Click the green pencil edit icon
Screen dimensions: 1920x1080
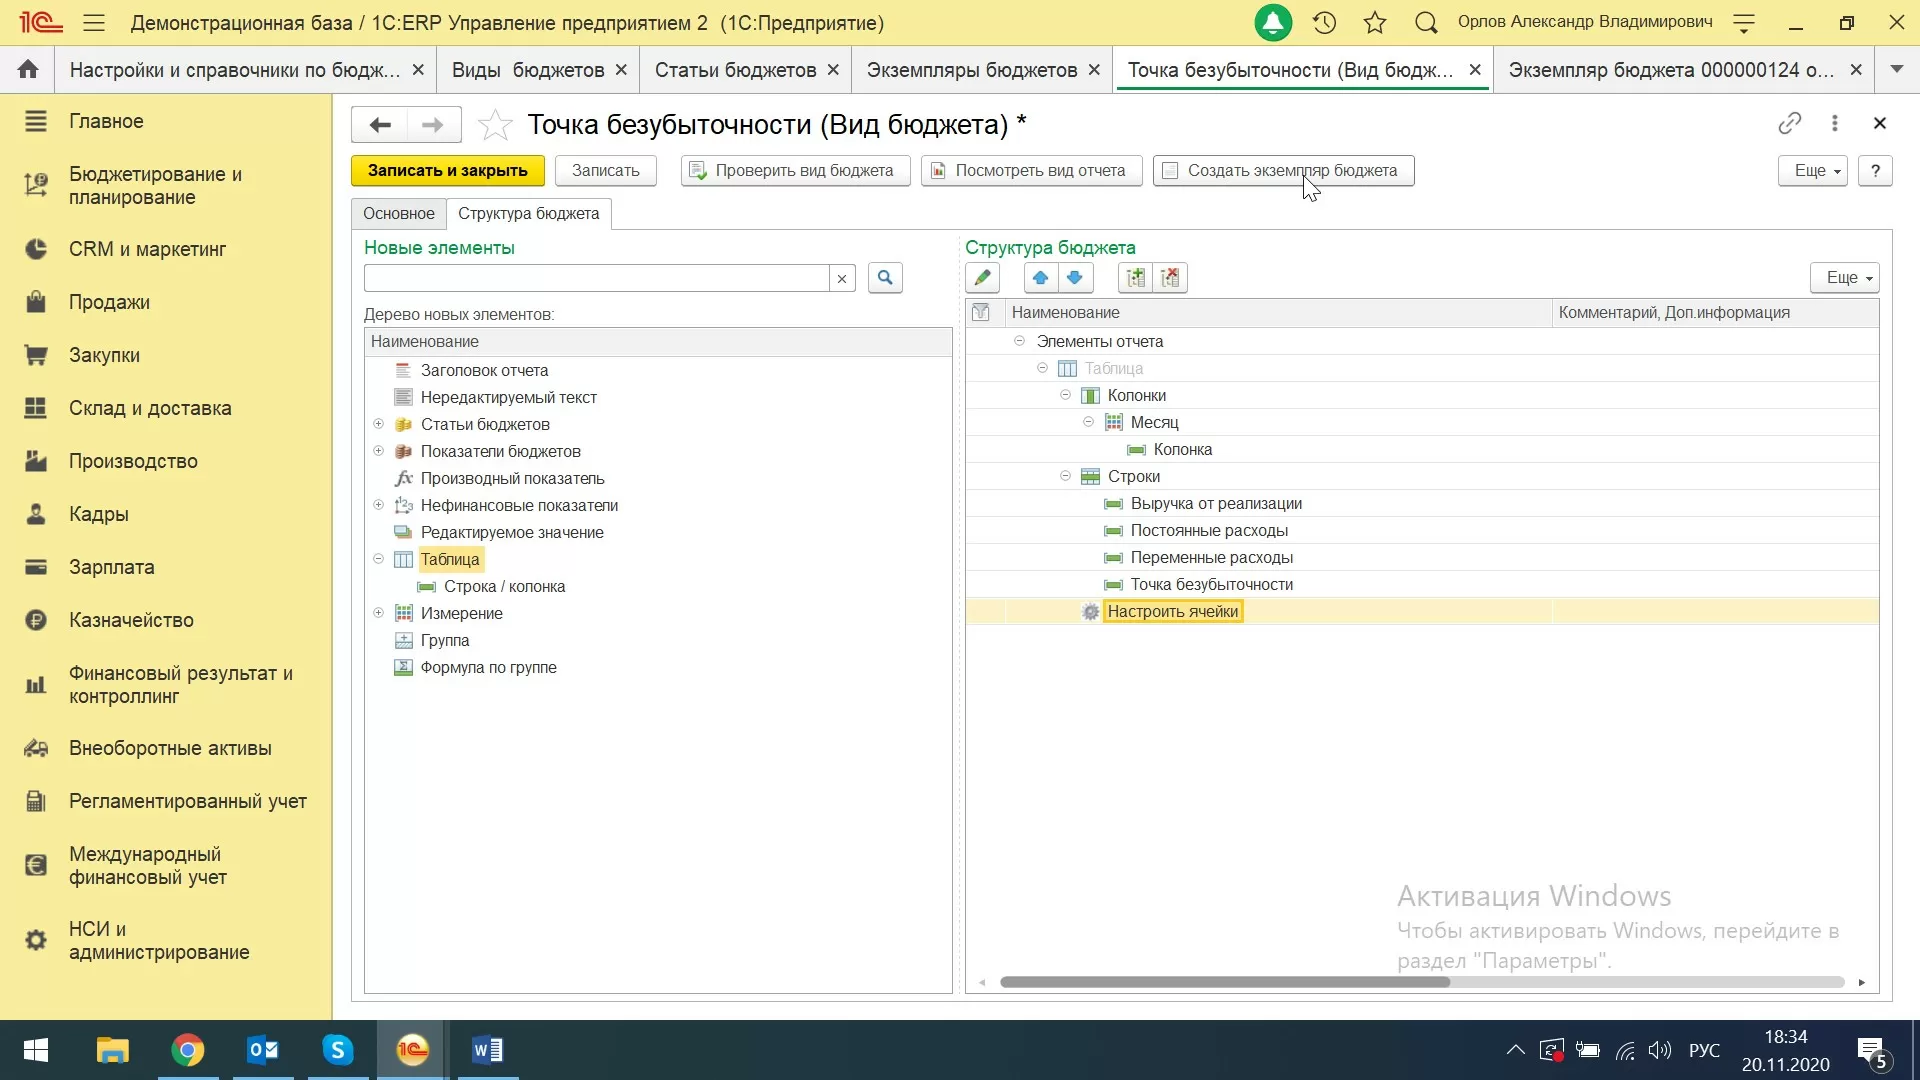(982, 278)
